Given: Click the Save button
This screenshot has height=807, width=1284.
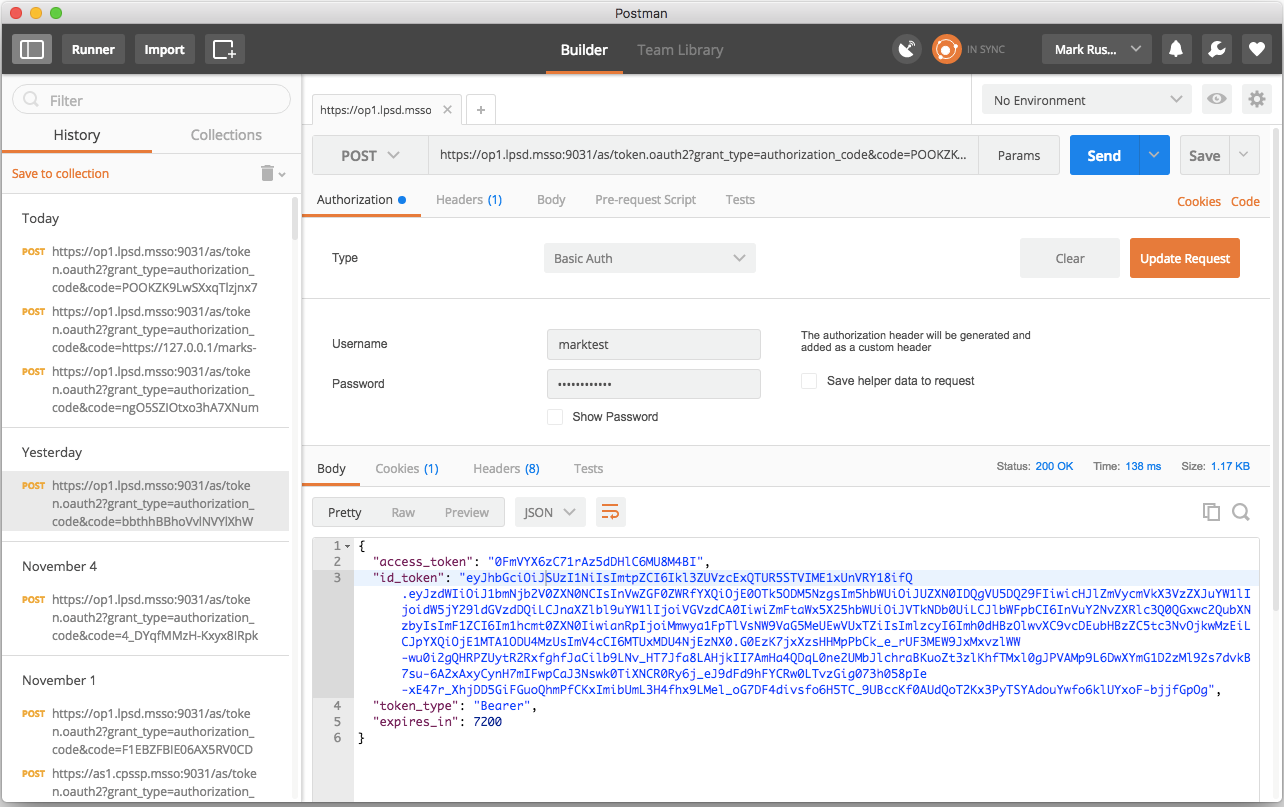Looking at the screenshot, I should [1204, 155].
